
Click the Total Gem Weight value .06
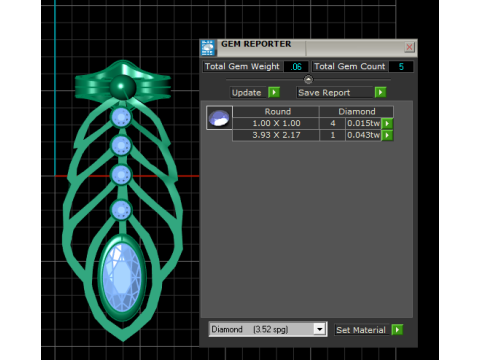coord(296,67)
